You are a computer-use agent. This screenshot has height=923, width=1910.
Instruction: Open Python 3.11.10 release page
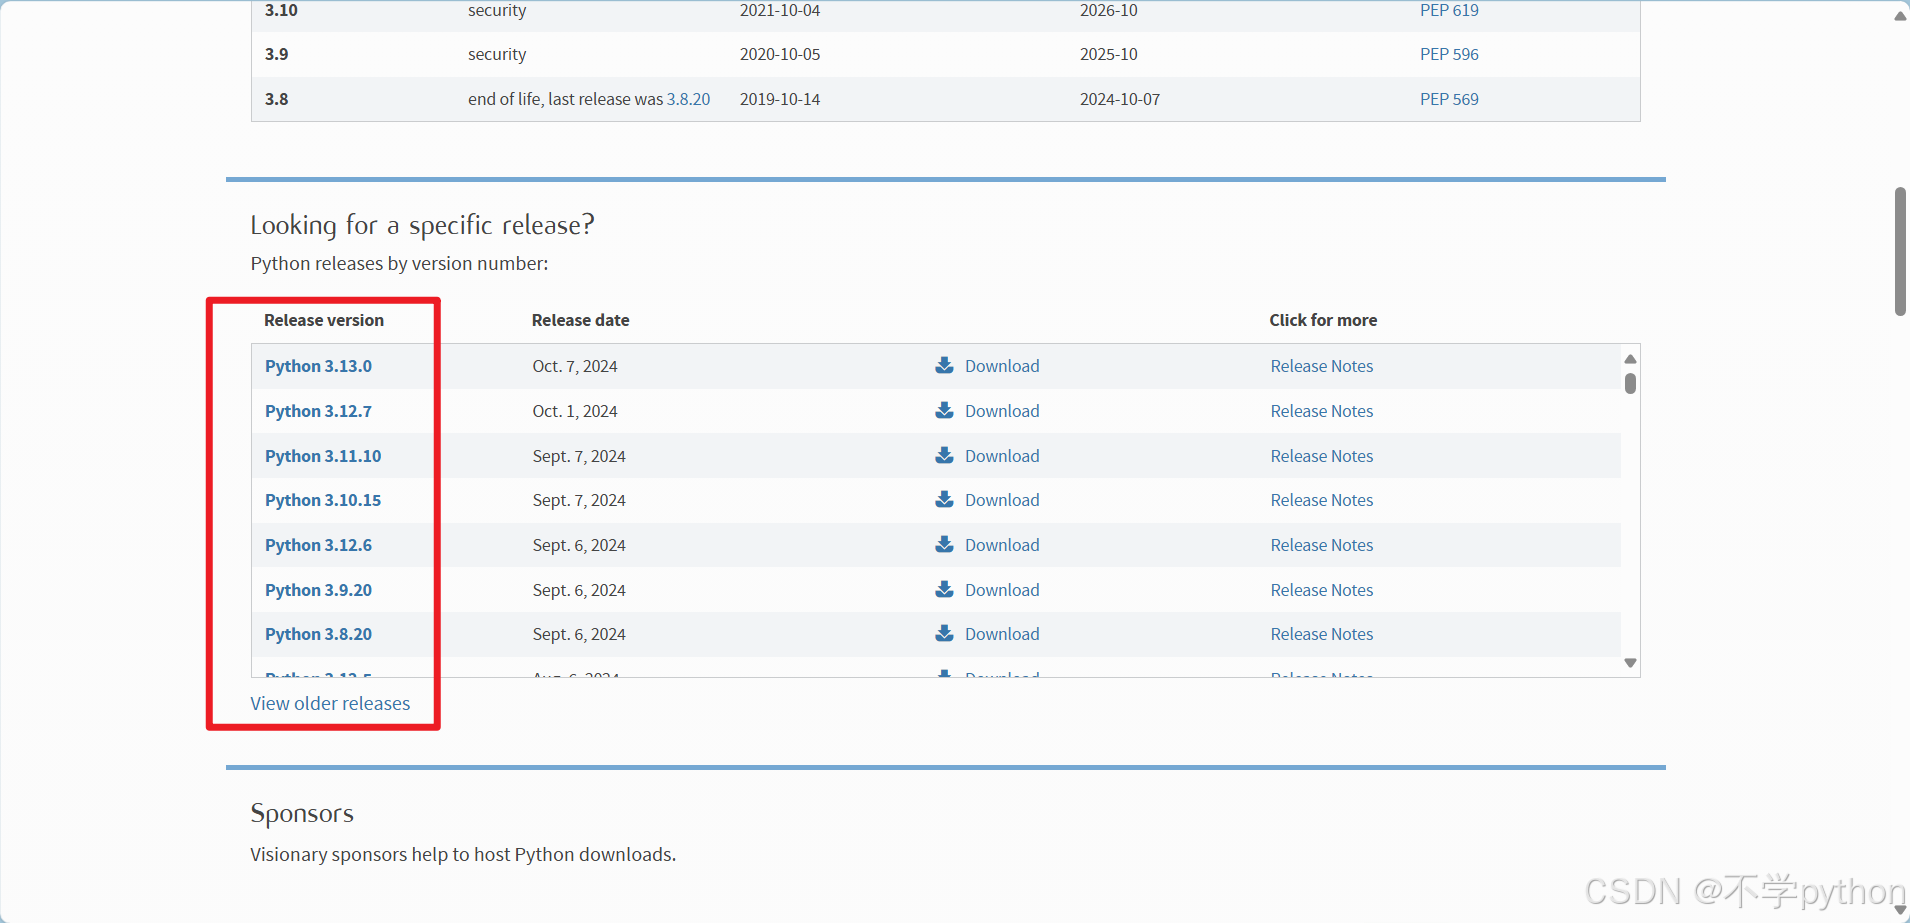[x=323, y=456]
